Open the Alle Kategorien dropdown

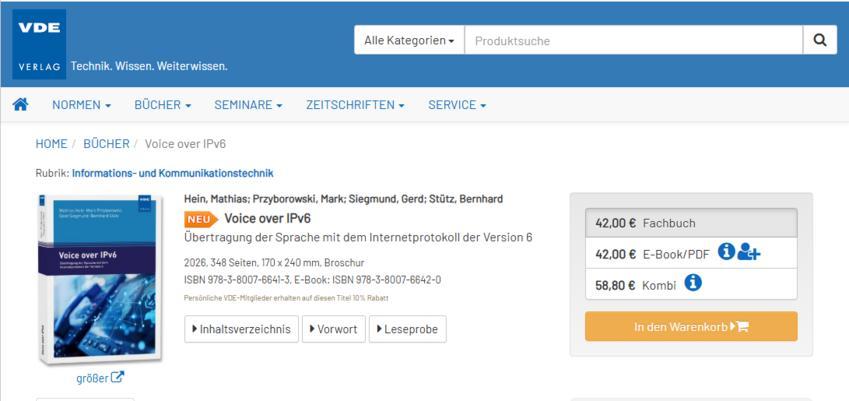click(409, 41)
